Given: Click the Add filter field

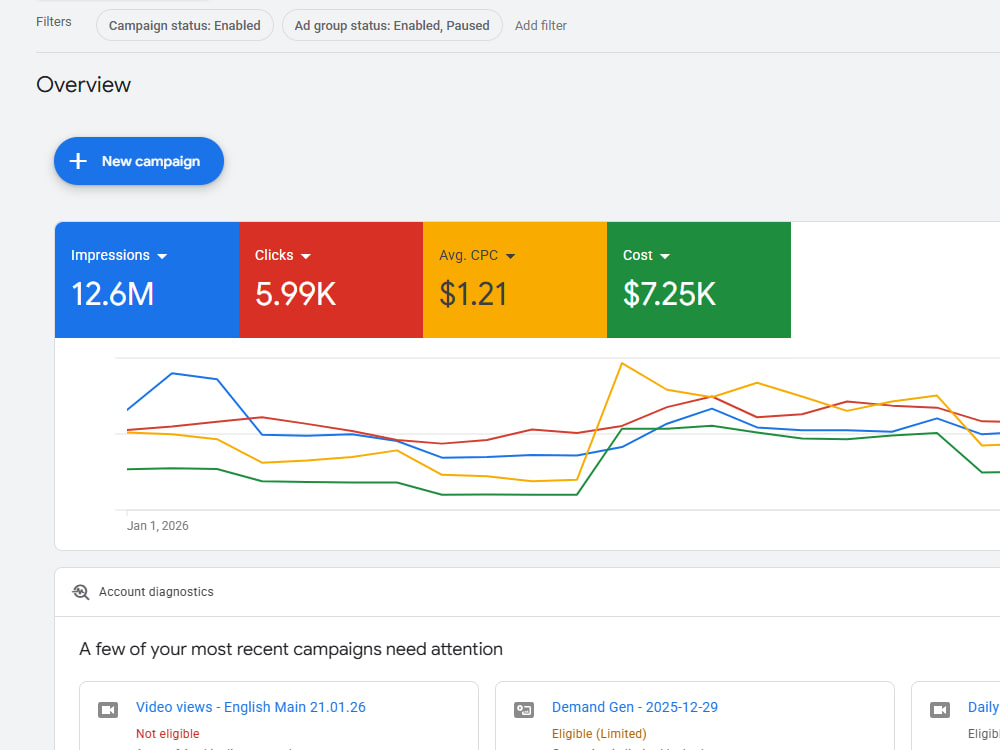Looking at the screenshot, I should (x=541, y=26).
